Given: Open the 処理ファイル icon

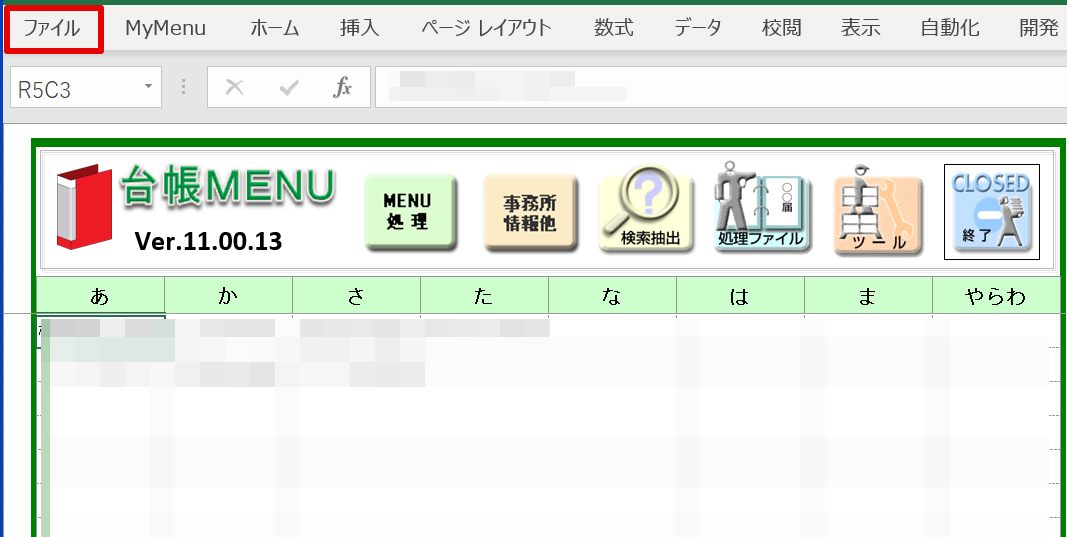Looking at the screenshot, I should (761, 208).
